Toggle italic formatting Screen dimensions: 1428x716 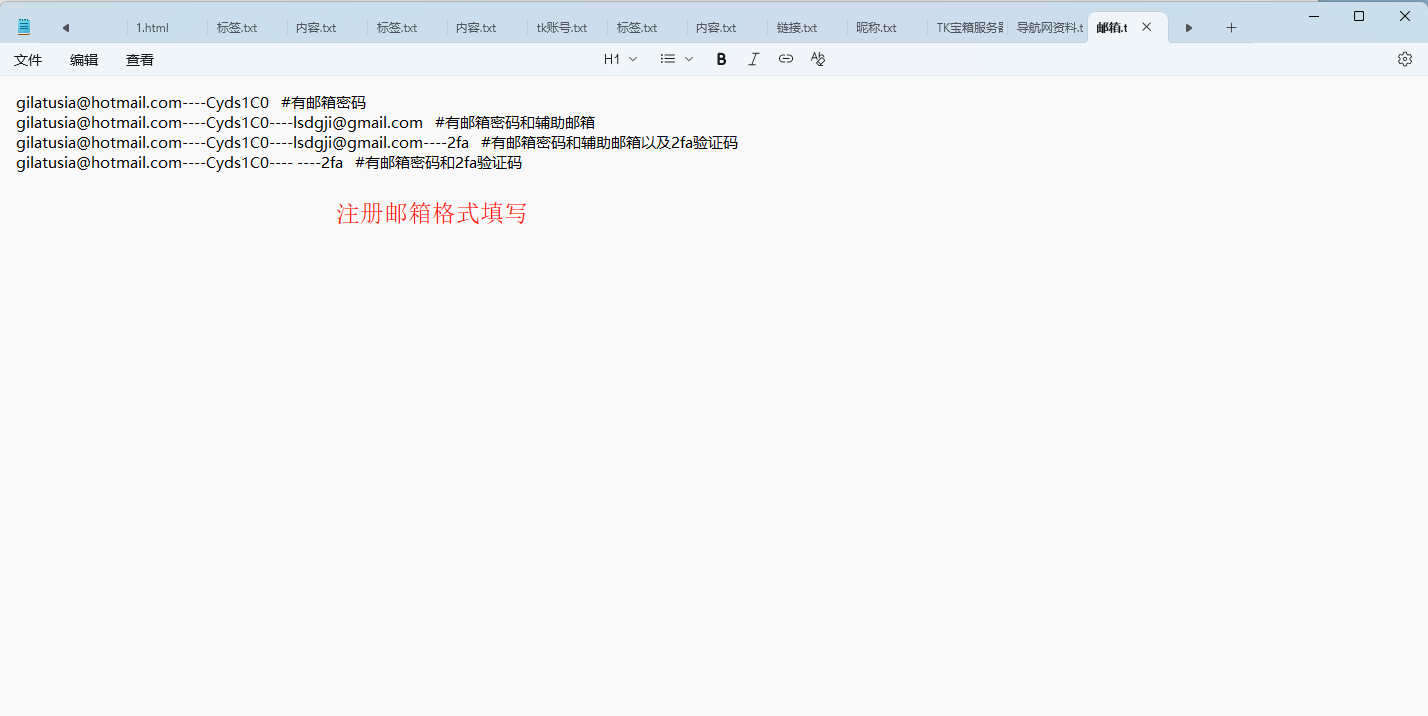754,59
